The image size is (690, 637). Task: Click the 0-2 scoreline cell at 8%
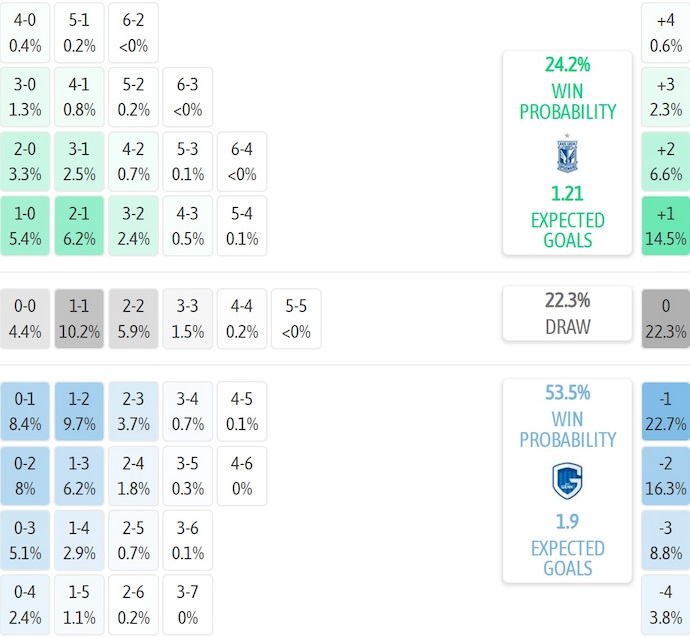[25, 476]
